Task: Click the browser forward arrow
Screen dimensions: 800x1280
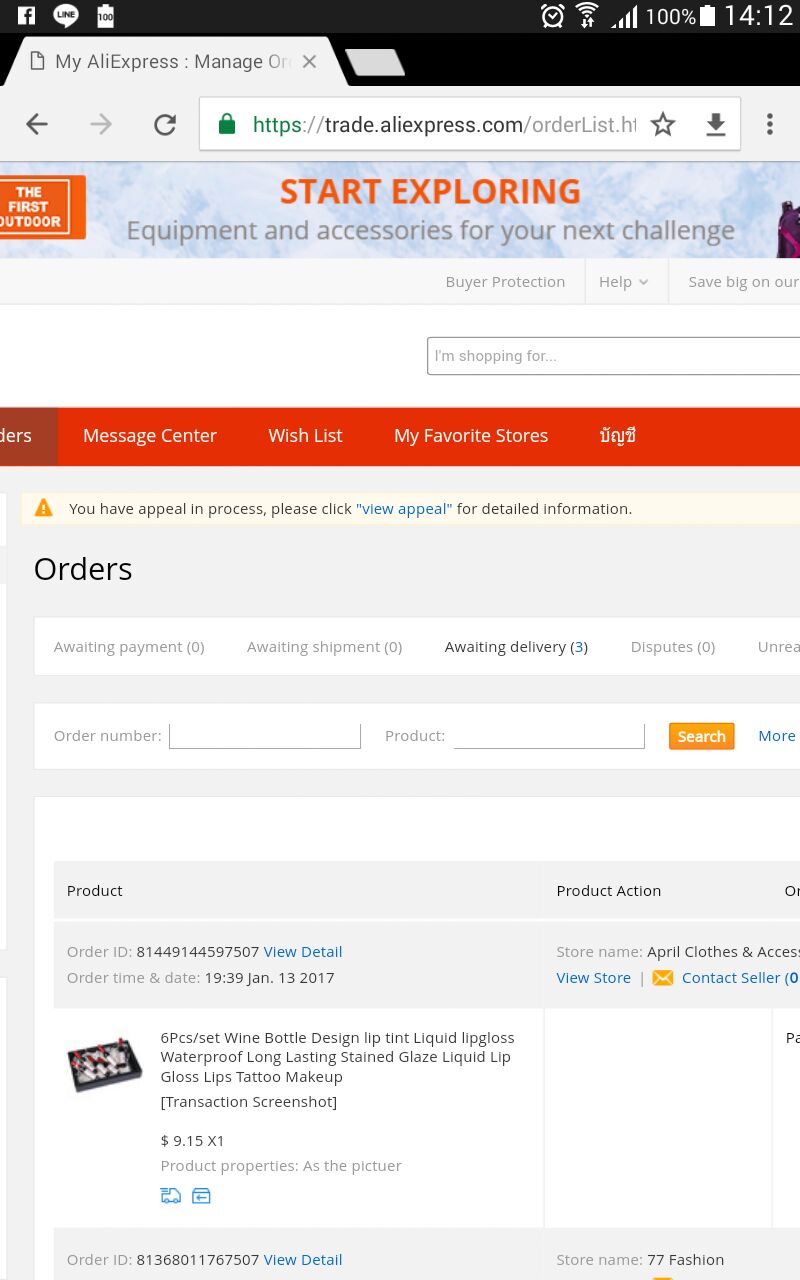Action: coord(101,124)
